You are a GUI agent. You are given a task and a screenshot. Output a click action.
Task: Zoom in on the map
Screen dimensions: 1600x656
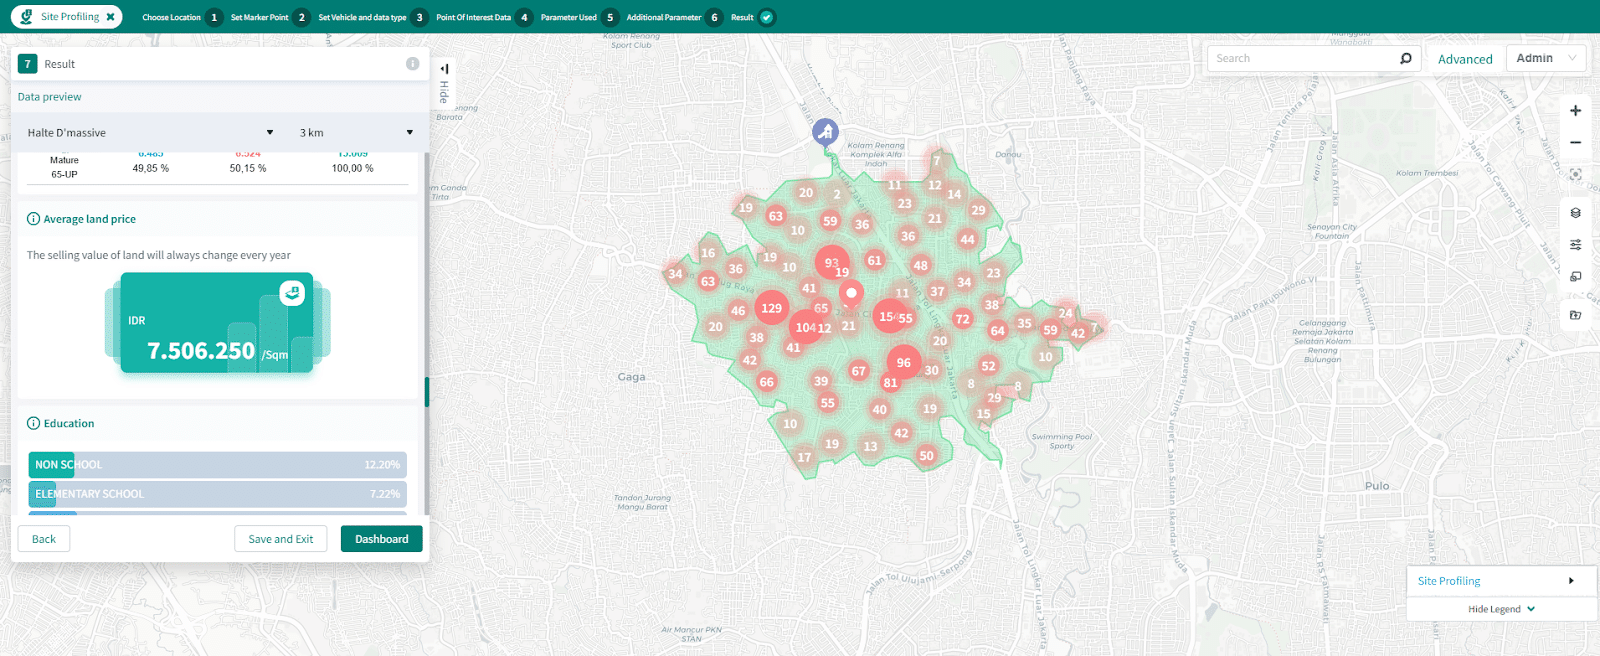[x=1575, y=111]
